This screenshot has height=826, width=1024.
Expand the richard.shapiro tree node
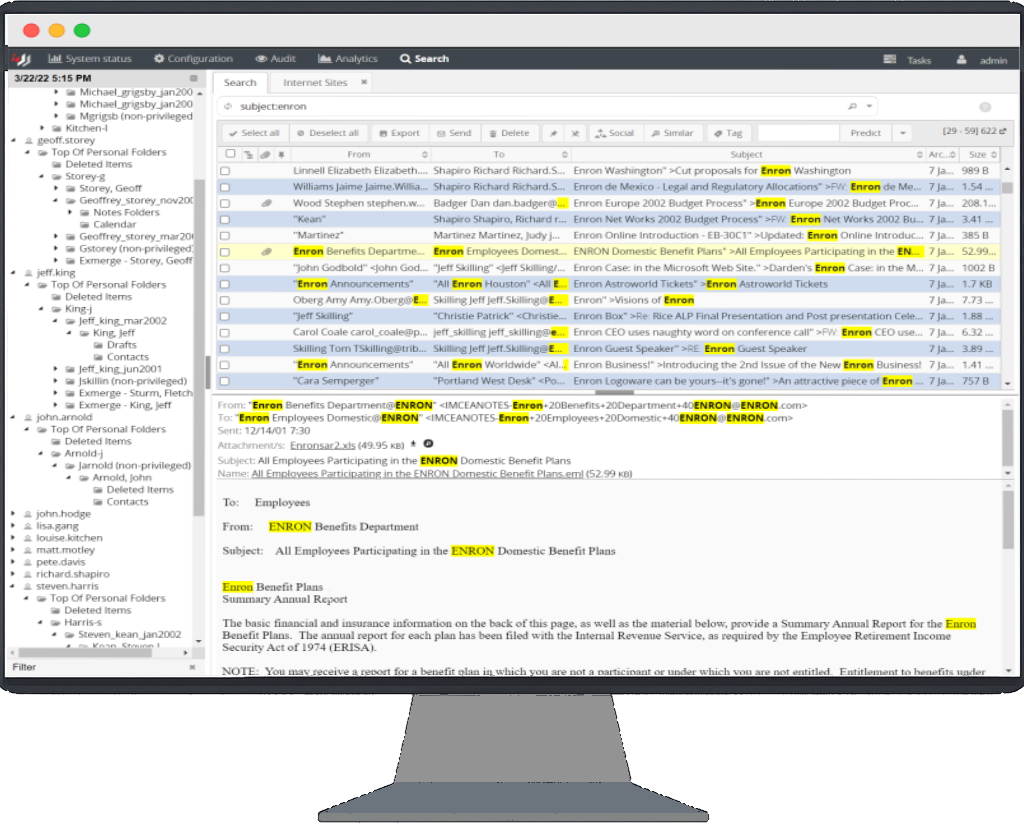[x=13, y=574]
